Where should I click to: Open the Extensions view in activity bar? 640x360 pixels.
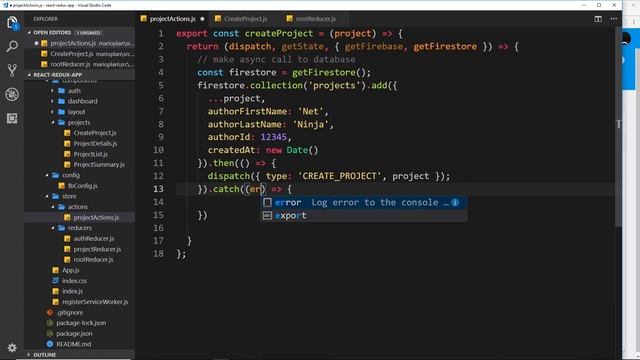pos(12,118)
